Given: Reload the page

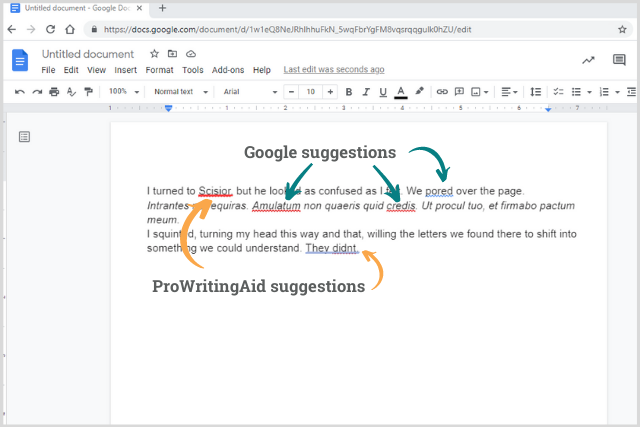Looking at the screenshot, I should 50,29.
